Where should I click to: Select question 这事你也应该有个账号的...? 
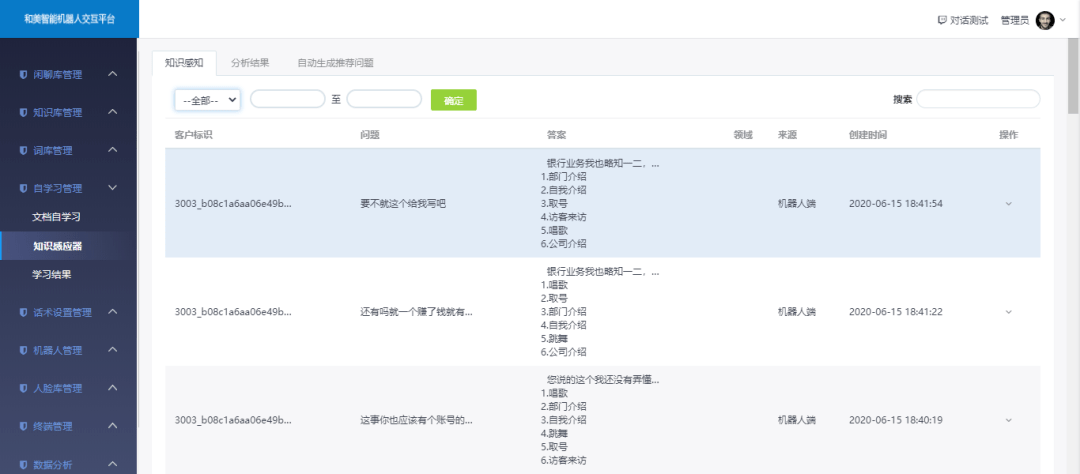coord(417,420)
